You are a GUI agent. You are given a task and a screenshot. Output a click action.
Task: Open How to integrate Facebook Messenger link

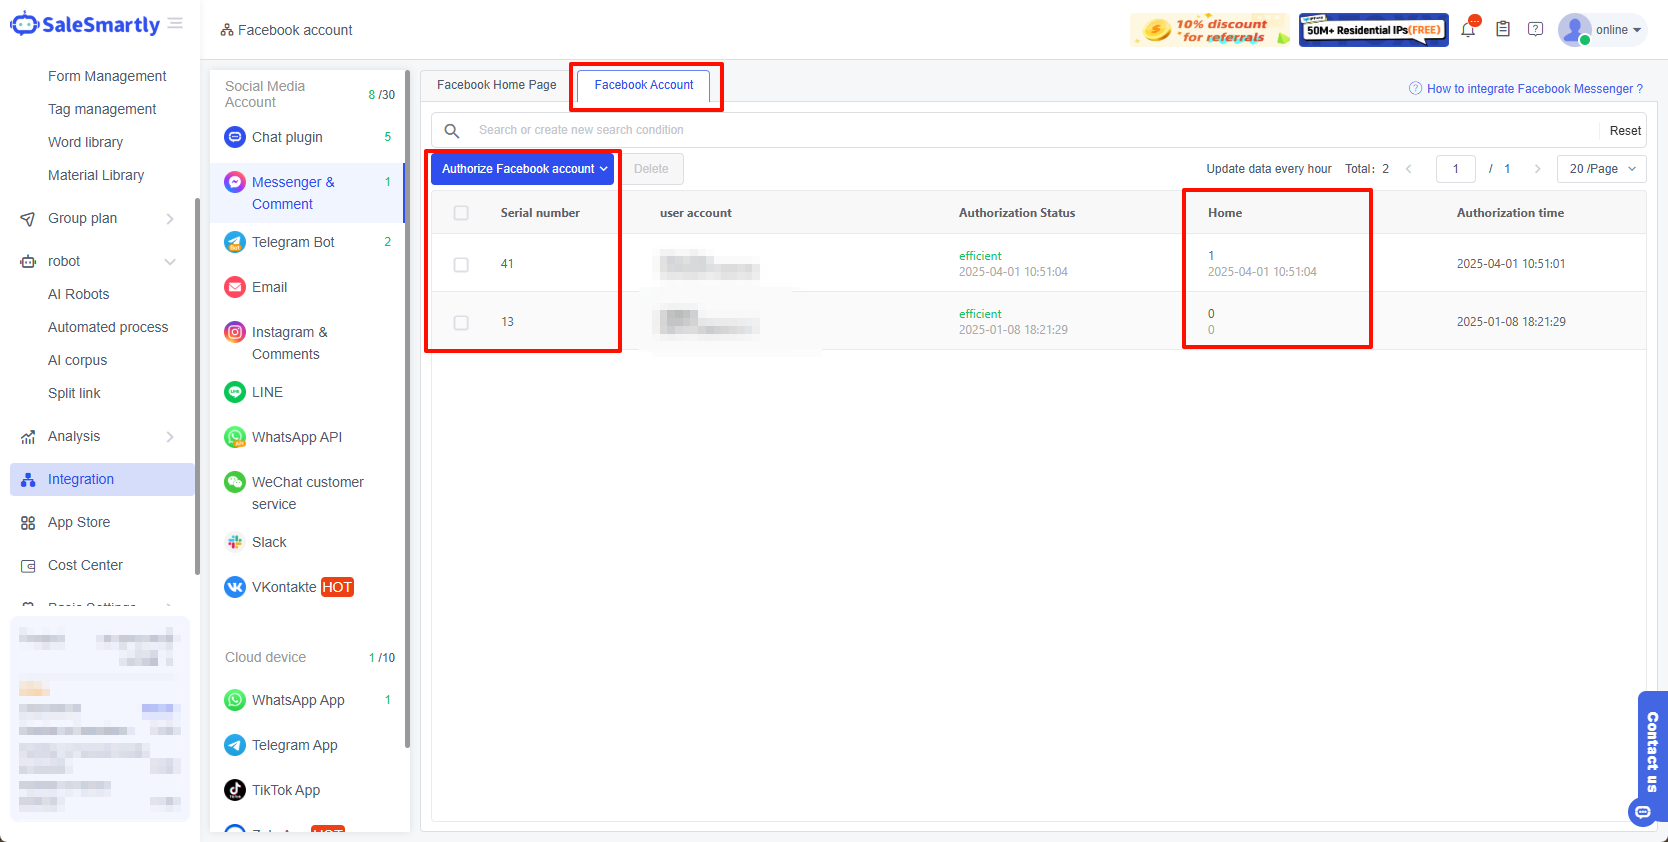(x=1533, y=89)
